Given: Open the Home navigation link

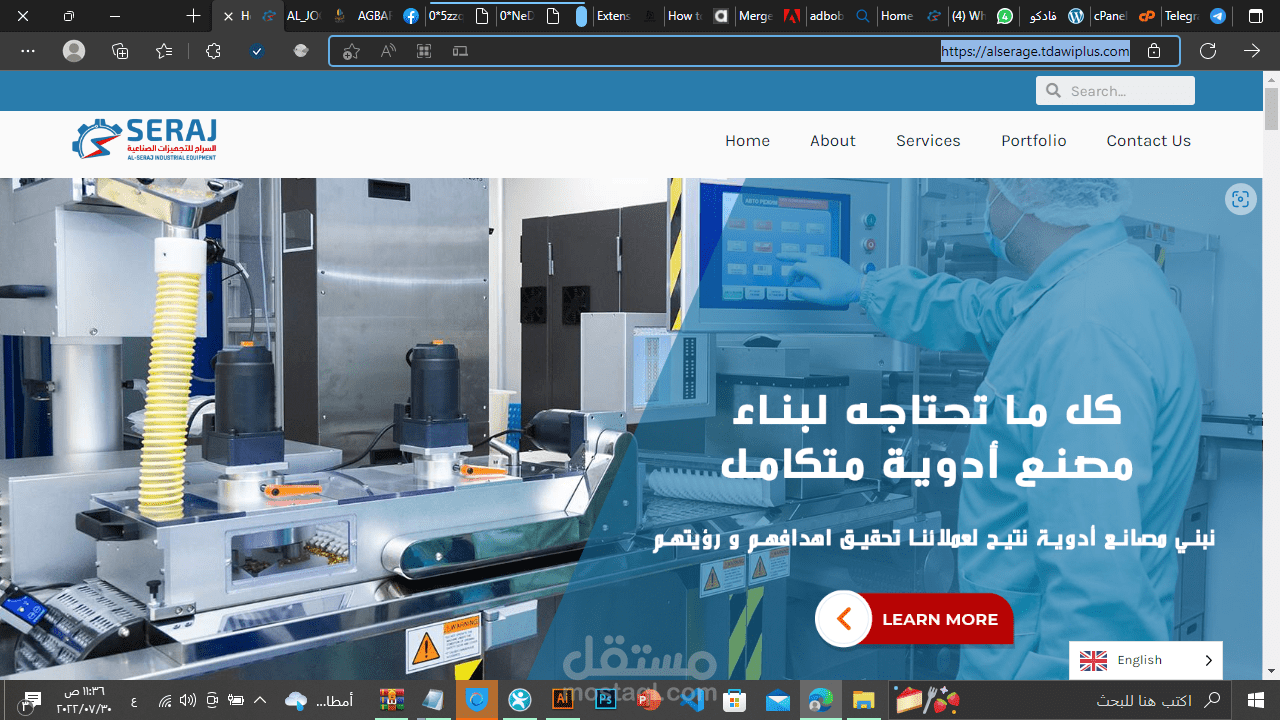Looking at the screenshot, I should [747, 141].
